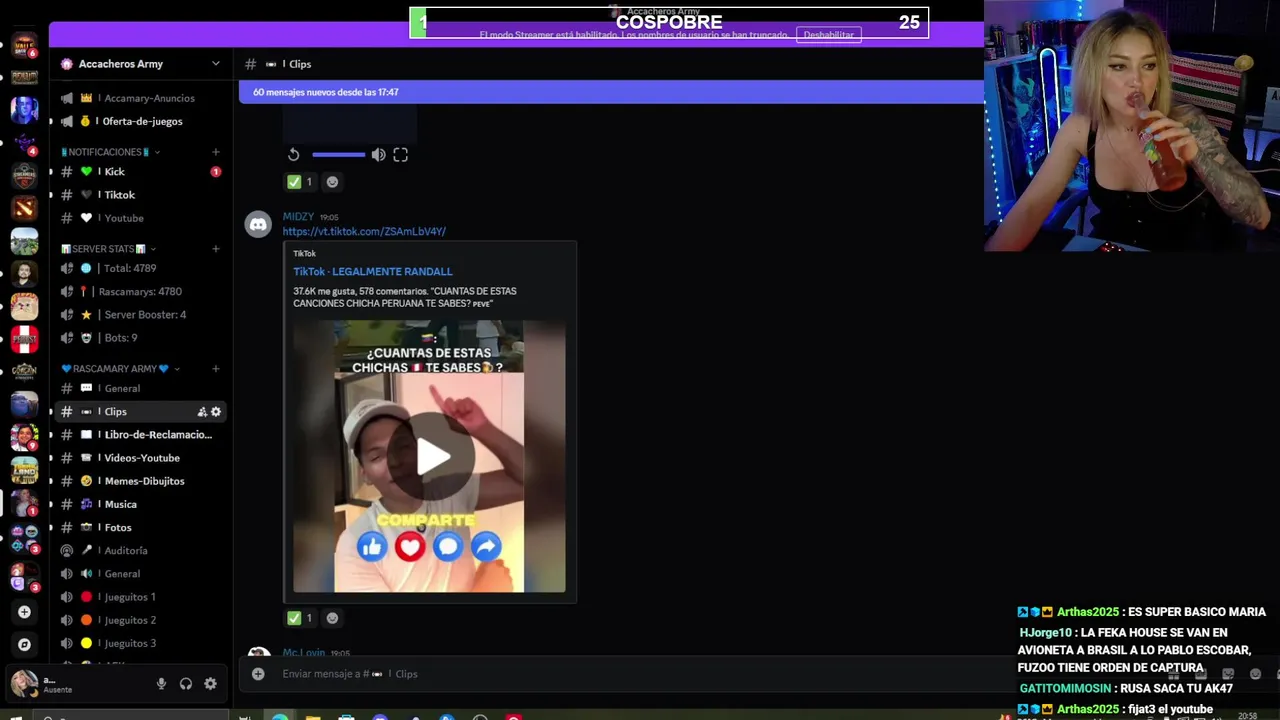Click the 60 mensajes nuevos banner
1280x720 pixels.
pyautogui.click(x=611, y=92)
